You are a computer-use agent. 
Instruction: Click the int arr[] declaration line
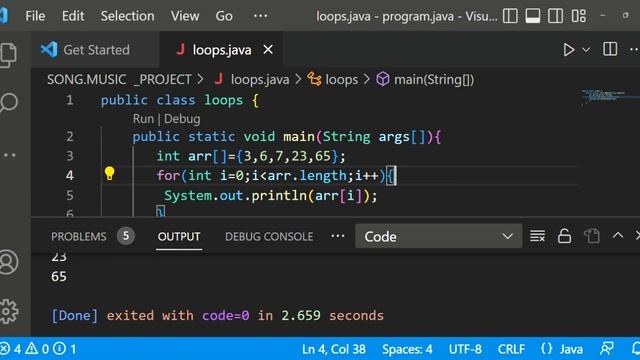[x=251, y=156]
